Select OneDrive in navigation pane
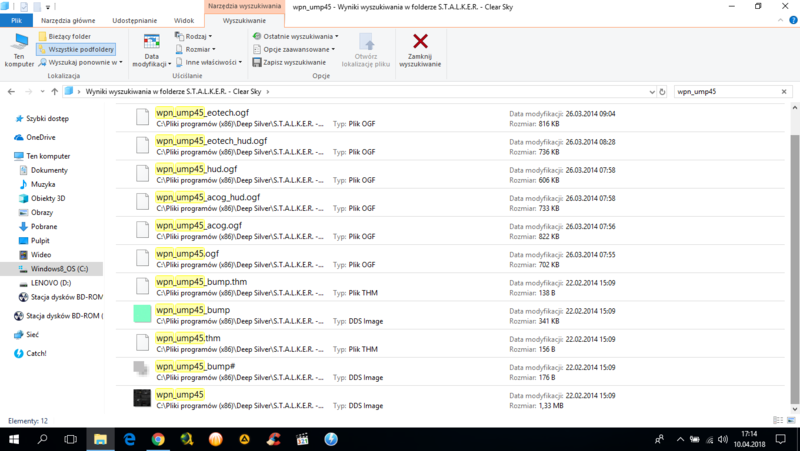This screenshot has height=451, width=800. (35, 137)
